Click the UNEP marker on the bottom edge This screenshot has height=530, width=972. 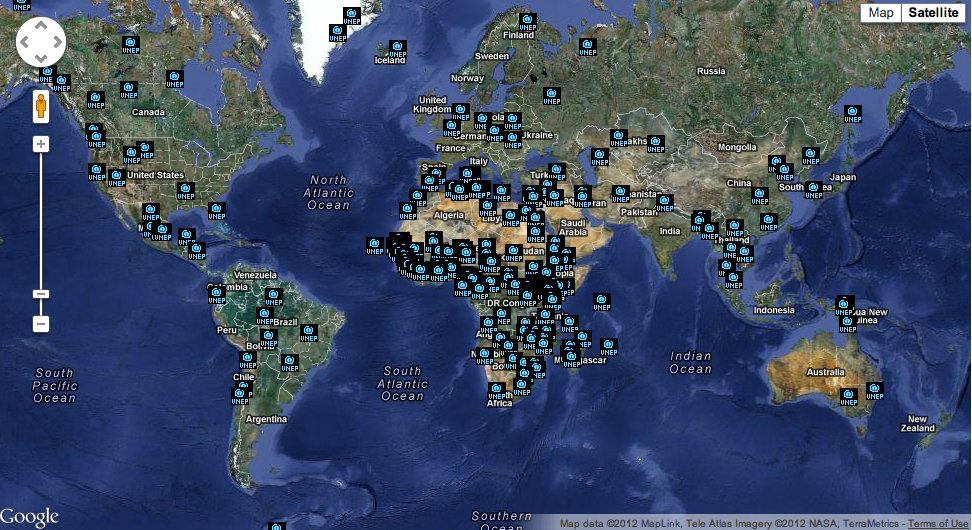[276, 526]
